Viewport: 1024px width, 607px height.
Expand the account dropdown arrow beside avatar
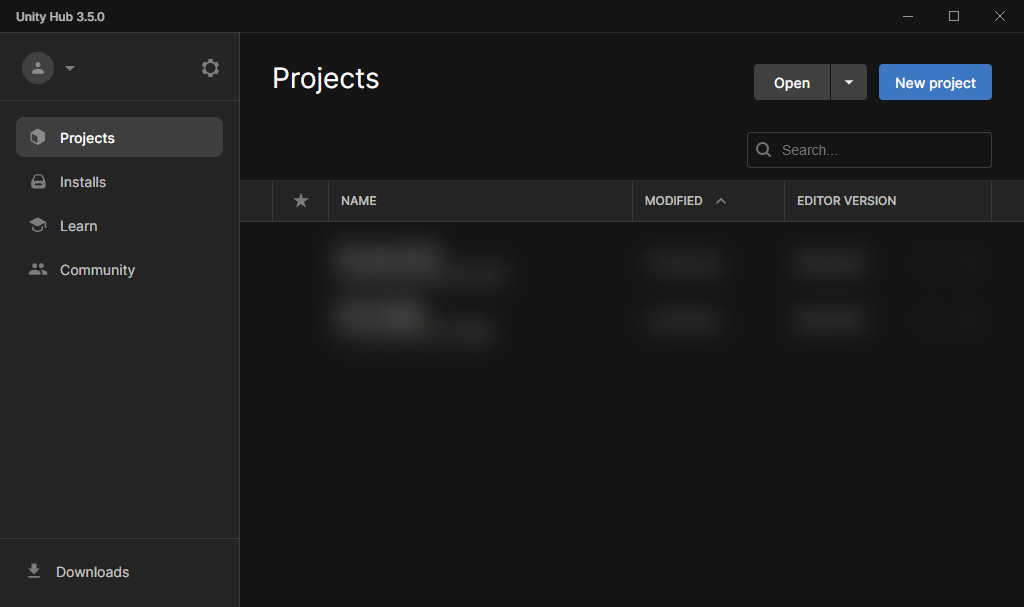click(70, 69)
